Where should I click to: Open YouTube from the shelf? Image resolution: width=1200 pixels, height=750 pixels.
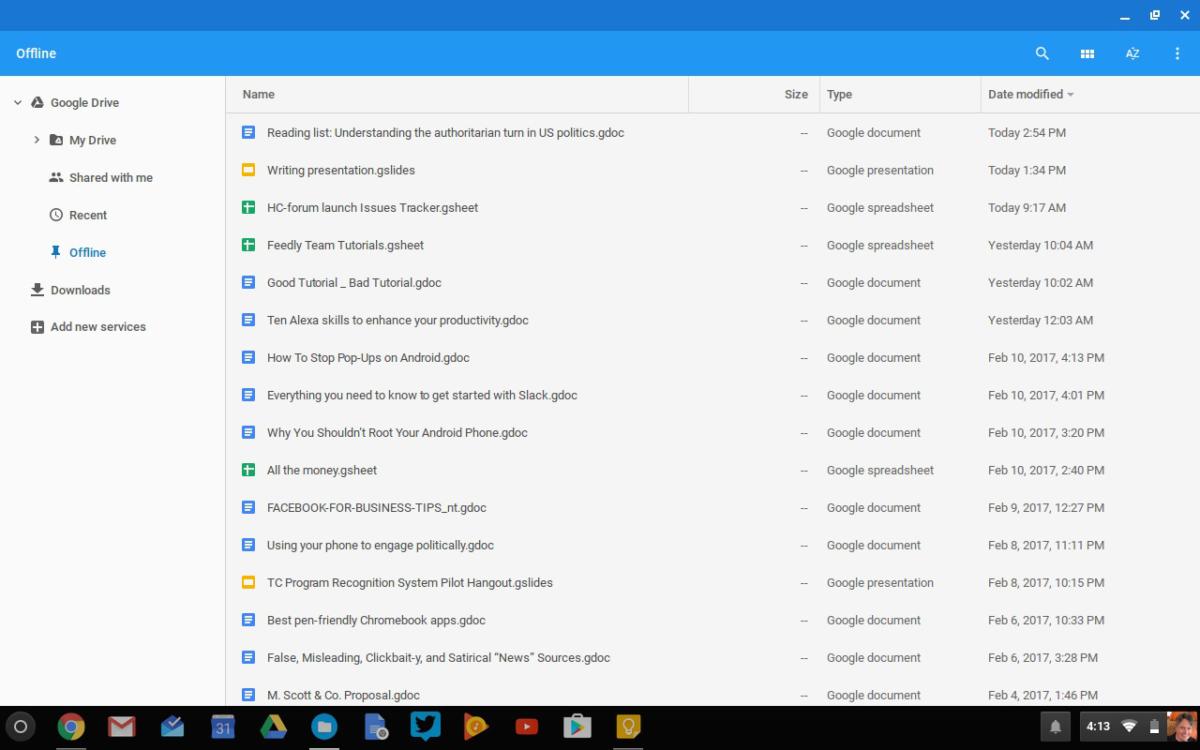pyautogui.click(x=526, y=727)
